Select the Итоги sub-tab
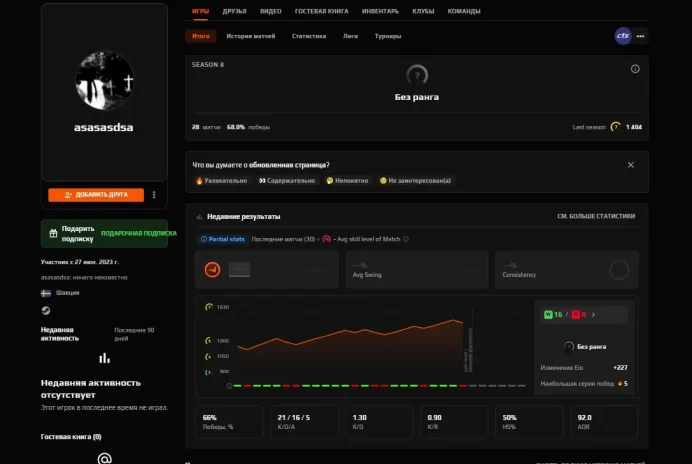The height and width of the screenshot is (464, 692). (x=201, y=36)
